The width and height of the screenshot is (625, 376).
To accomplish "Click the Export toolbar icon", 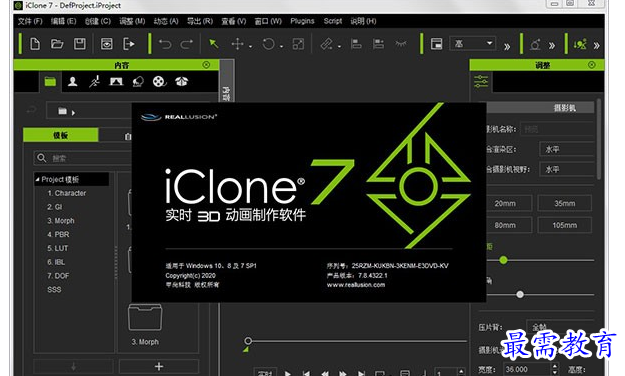I will pos(128,44).
